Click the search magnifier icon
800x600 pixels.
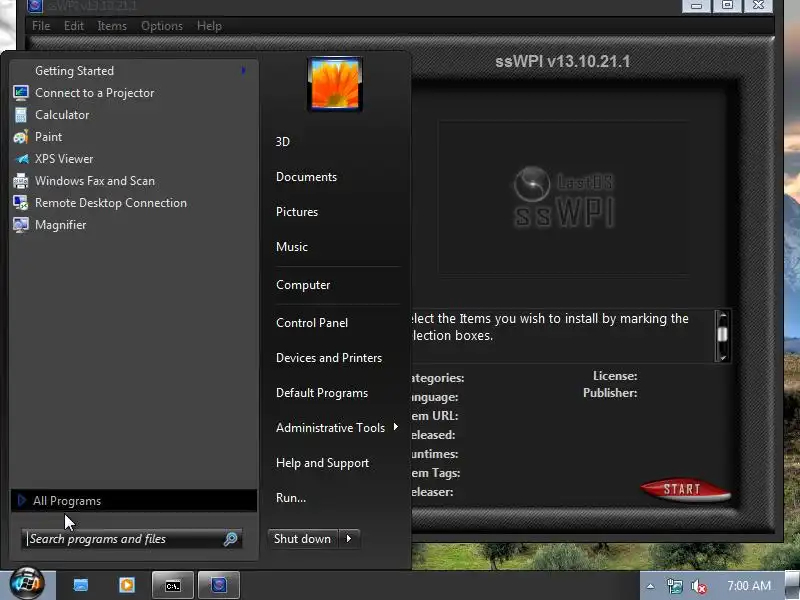231,539
